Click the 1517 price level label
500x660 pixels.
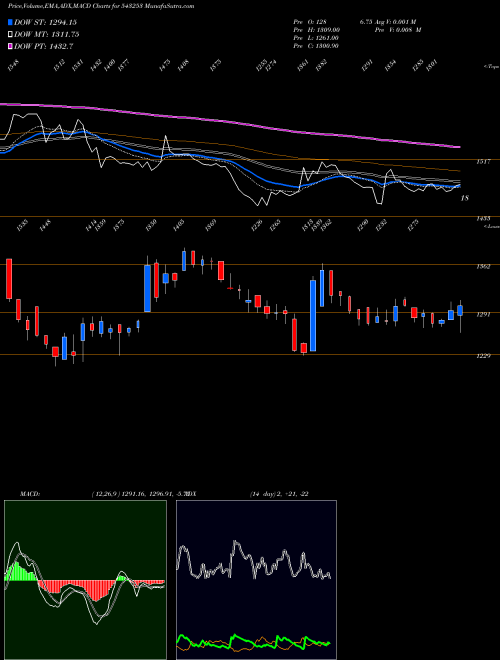click(x=484, y=161)
